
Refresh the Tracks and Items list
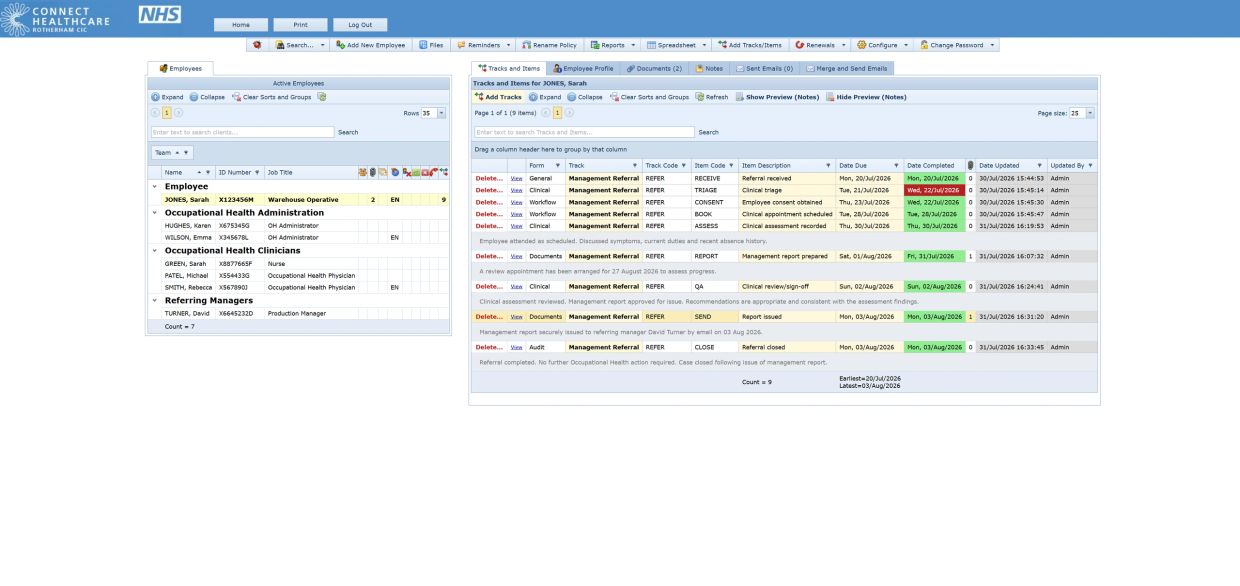click(x=712, y=97)
